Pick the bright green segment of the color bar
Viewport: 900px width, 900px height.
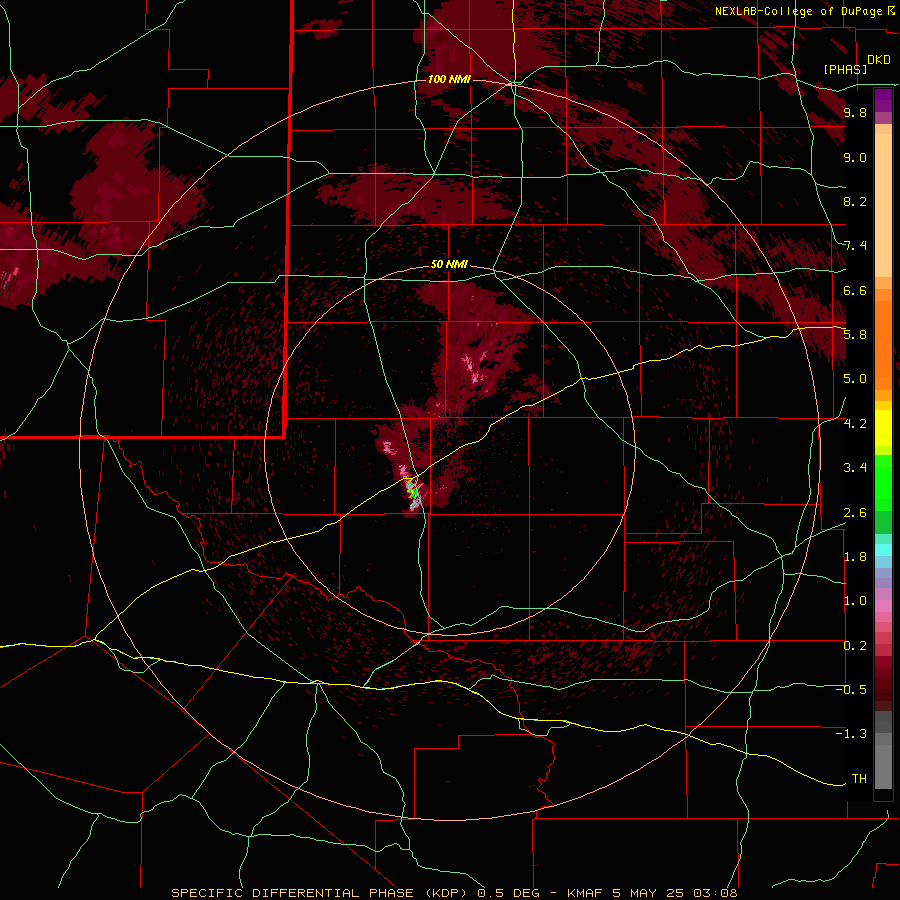click(883, 483)
